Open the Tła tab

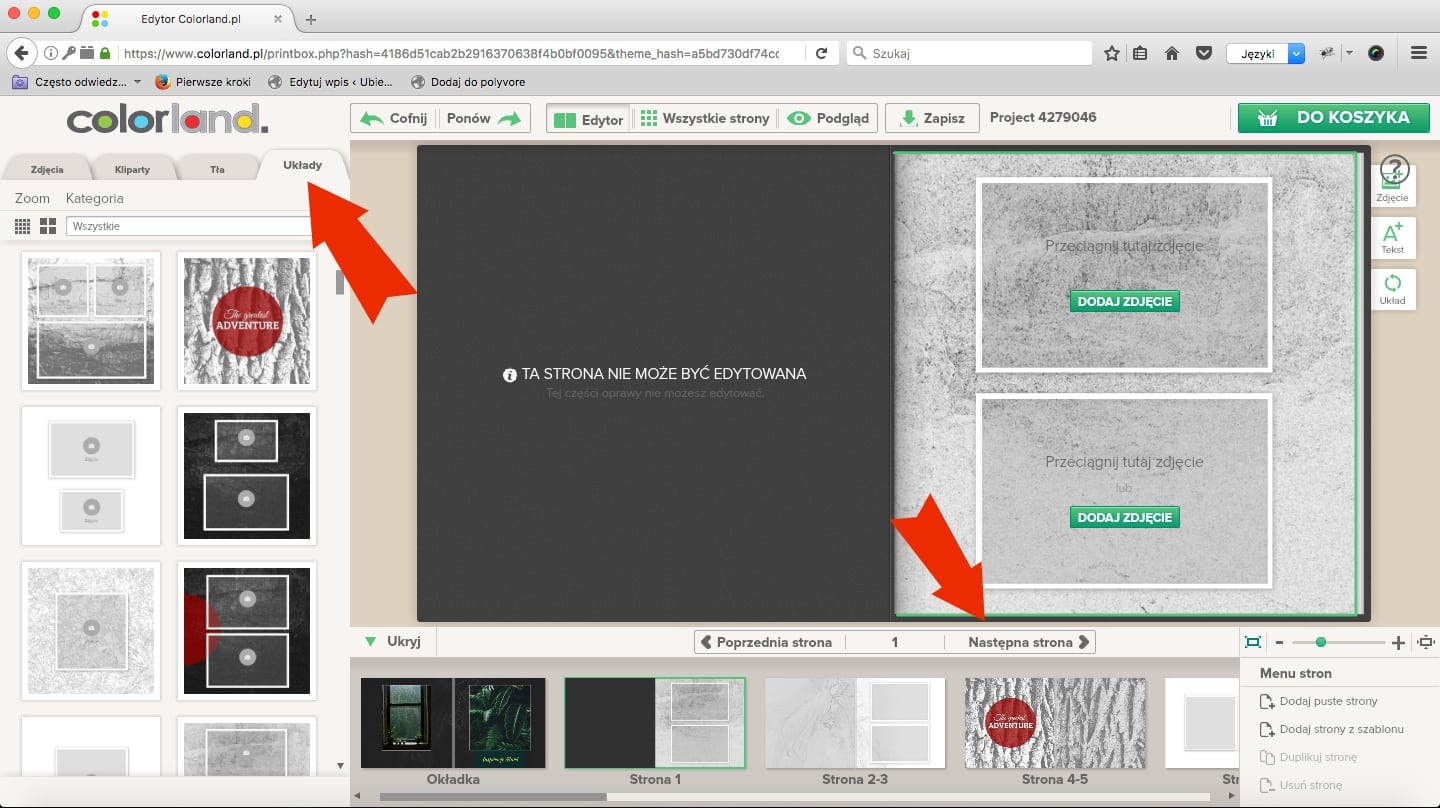point(217,169)
